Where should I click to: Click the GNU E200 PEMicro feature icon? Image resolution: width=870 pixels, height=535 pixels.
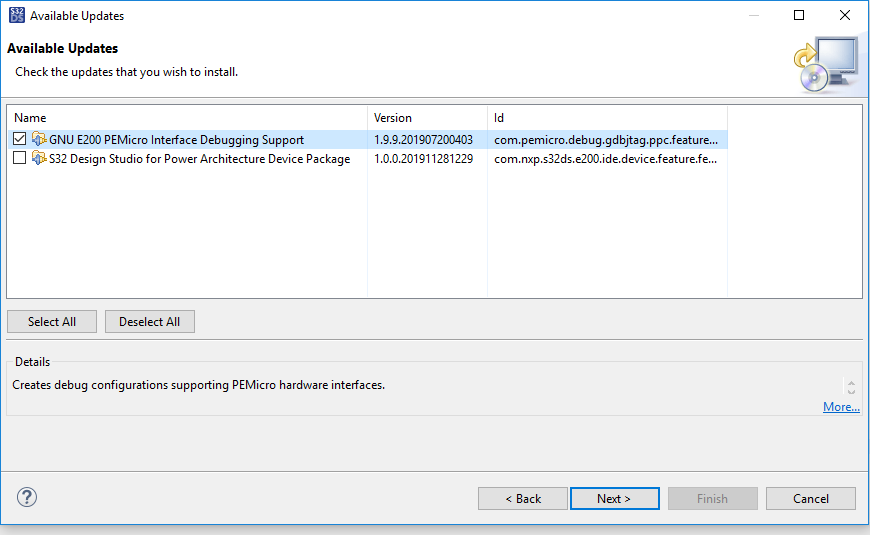point(39,139)
